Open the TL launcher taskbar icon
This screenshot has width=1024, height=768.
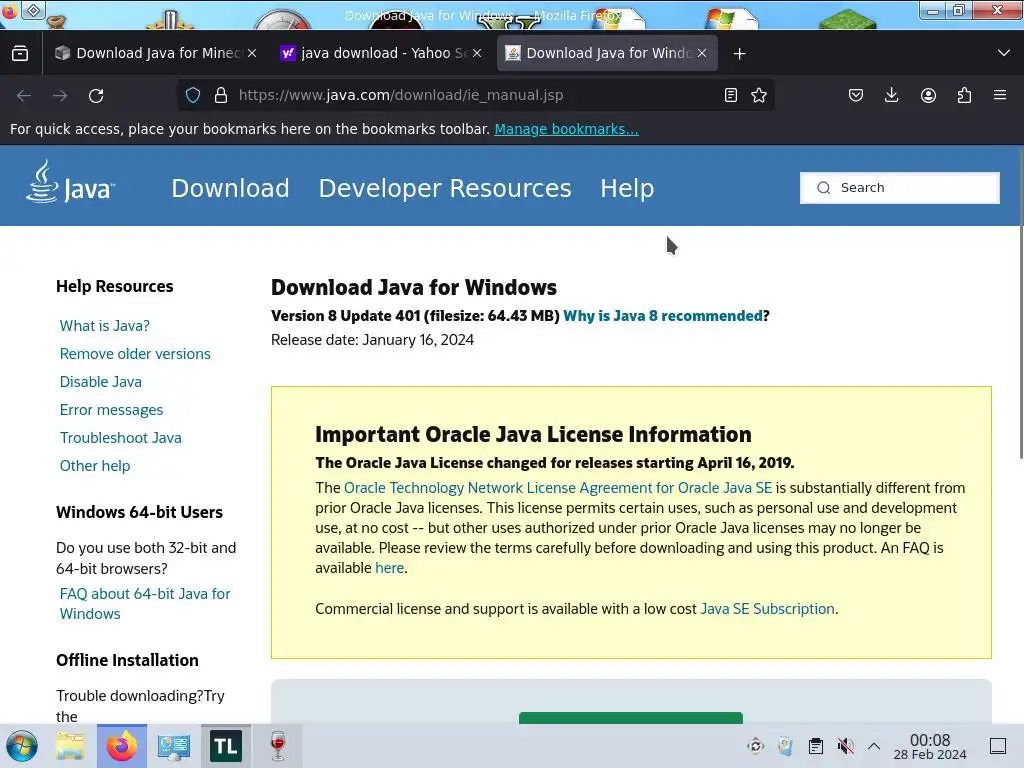226,746
